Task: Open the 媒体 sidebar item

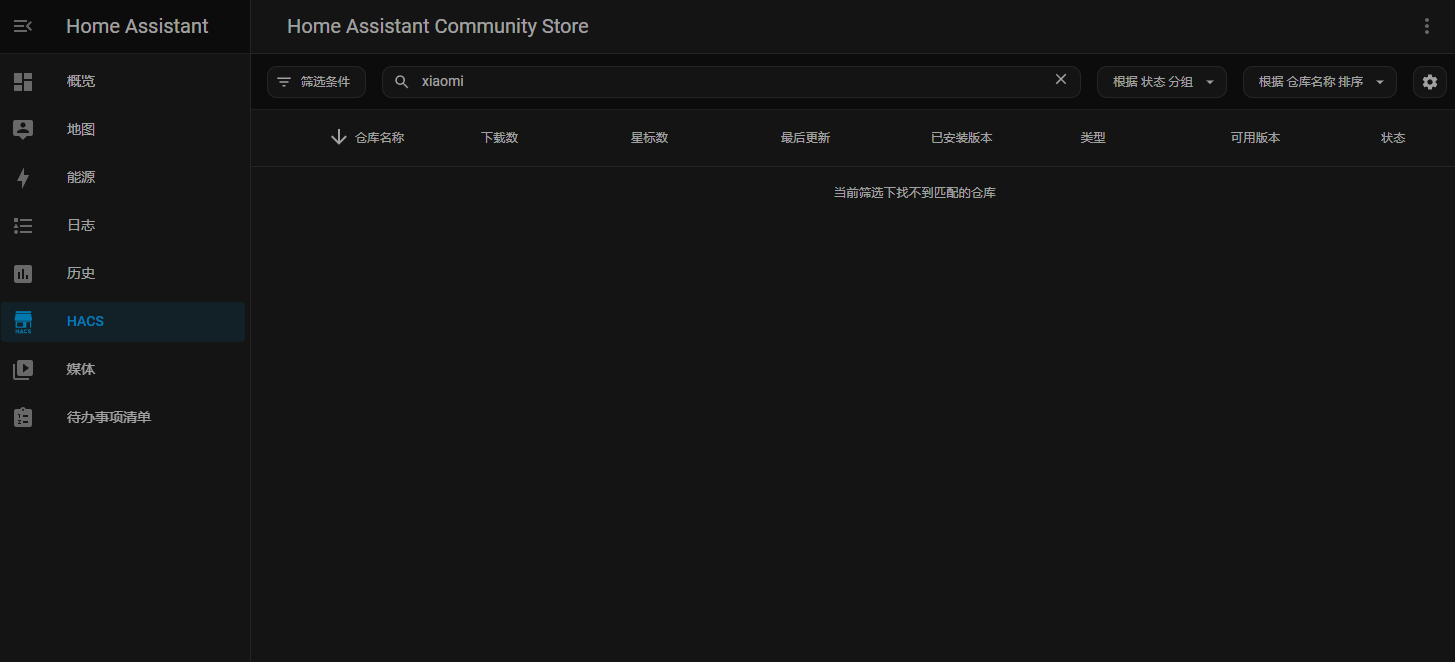Action: [x=123, y=370]
